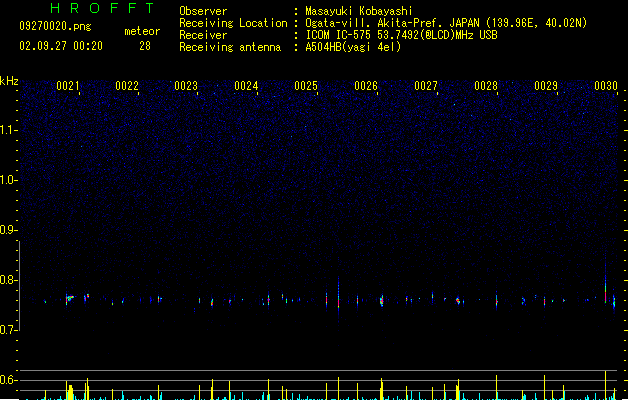Image resolution: width=629 pixels, height=400 pixels.
Task: Click the 0.8 kHz axis label
Action: 9,280
